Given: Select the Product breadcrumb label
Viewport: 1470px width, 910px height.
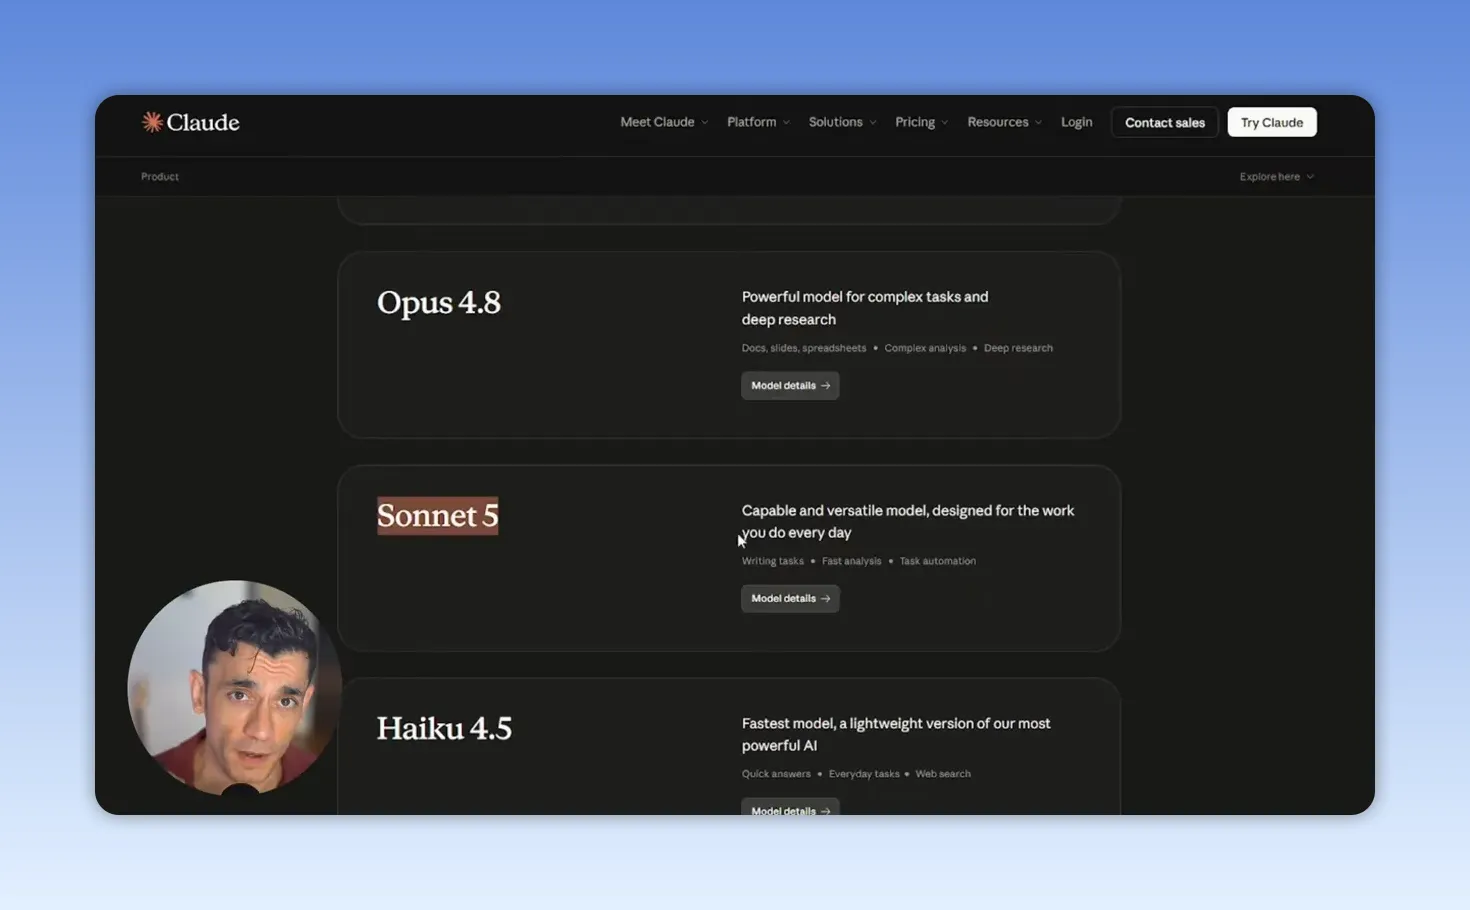Looking at the screenshot, I should [x=160, y=176].
